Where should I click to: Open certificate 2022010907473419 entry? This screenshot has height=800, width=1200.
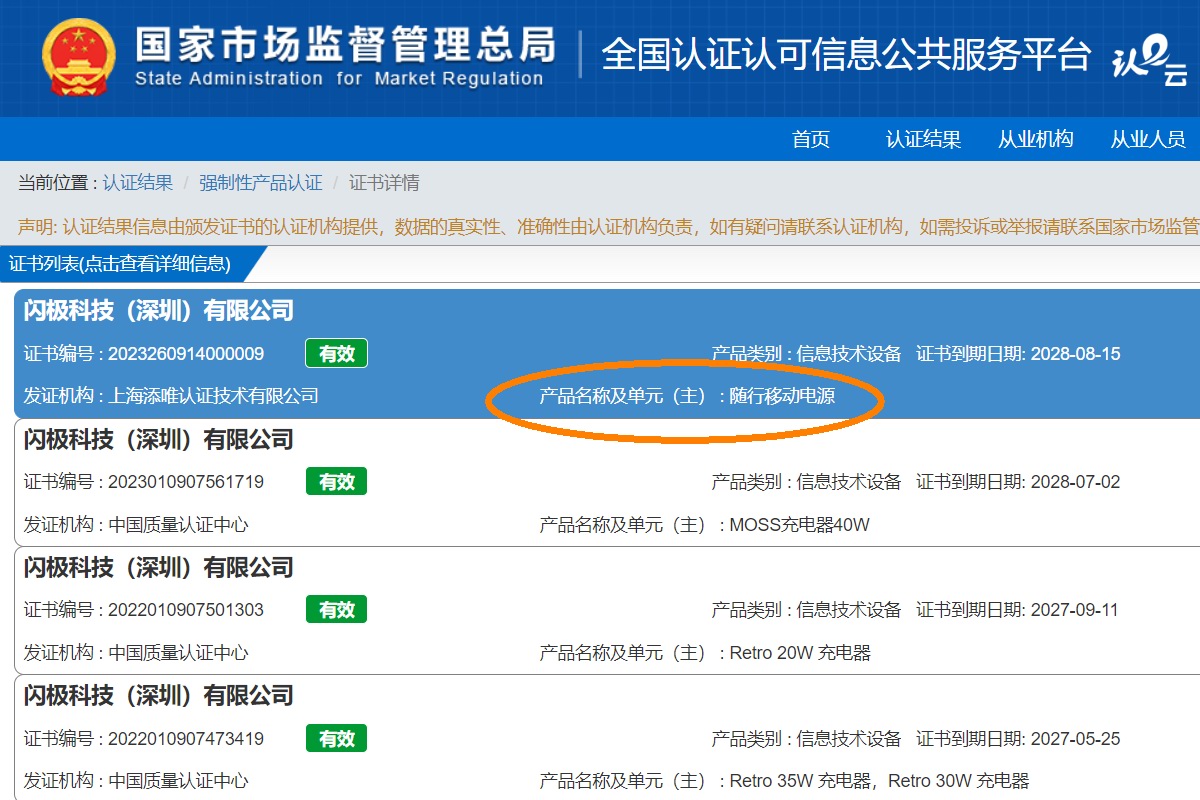[607, 738]
